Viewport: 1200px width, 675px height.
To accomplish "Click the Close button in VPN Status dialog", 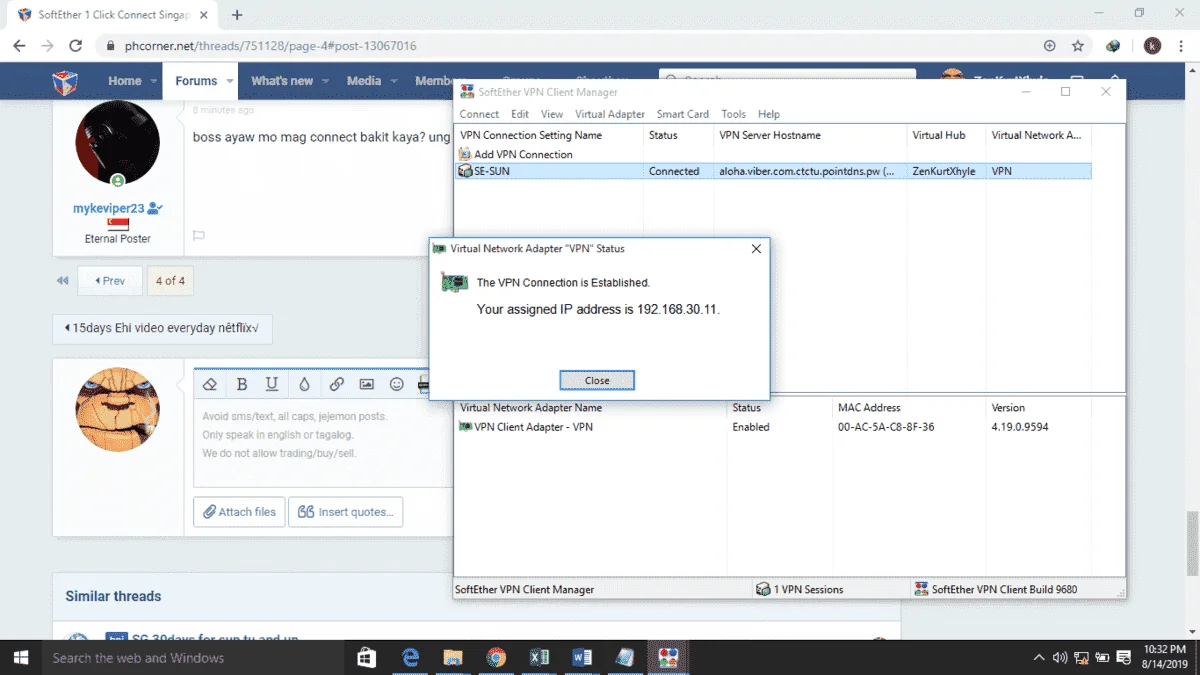I will [597, 380].
